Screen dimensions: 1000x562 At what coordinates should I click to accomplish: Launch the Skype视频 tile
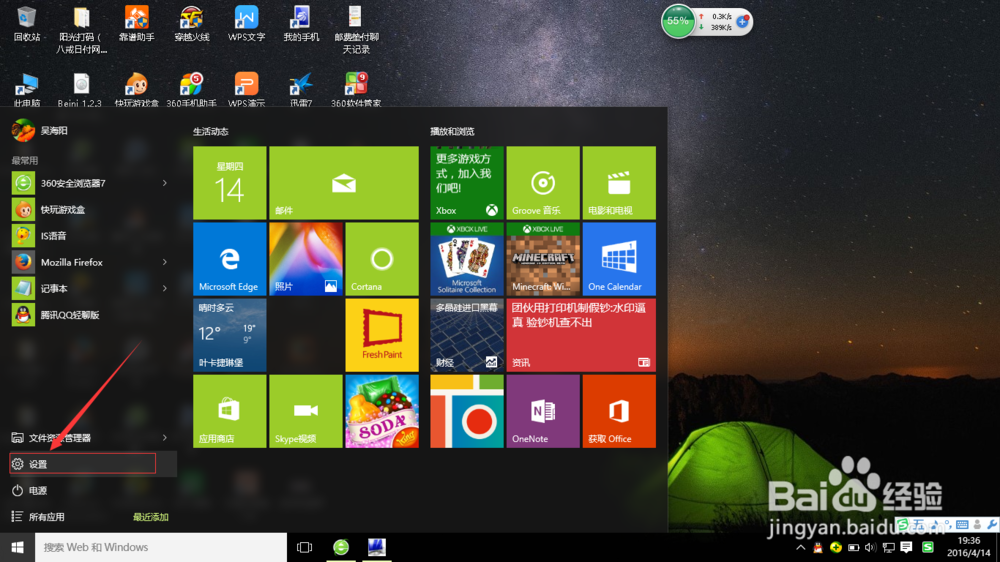[x=305, y=411]
